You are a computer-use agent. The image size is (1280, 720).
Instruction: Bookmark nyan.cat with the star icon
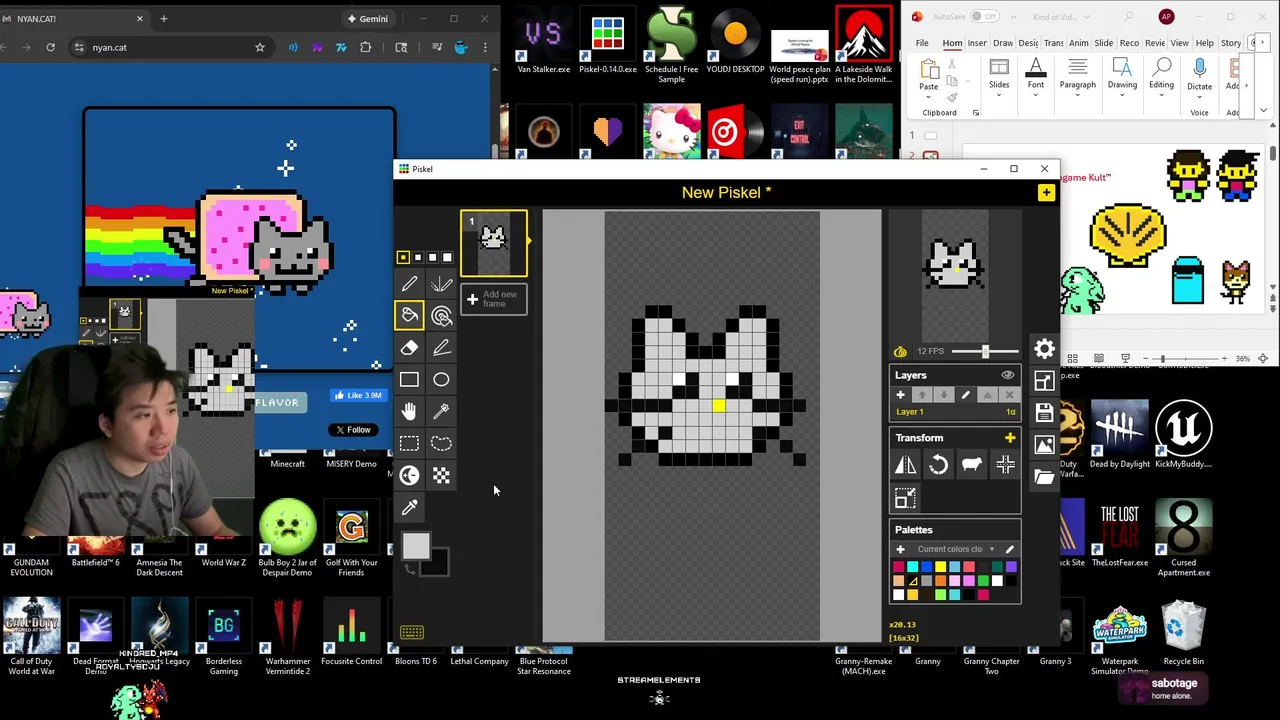(x=260, y=47)
